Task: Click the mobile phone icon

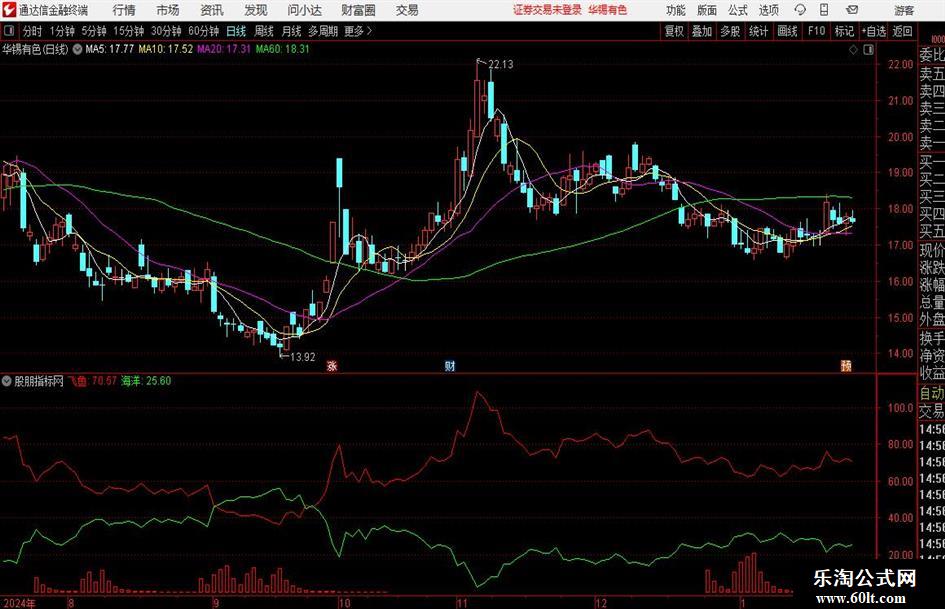Action: [824, 10]
